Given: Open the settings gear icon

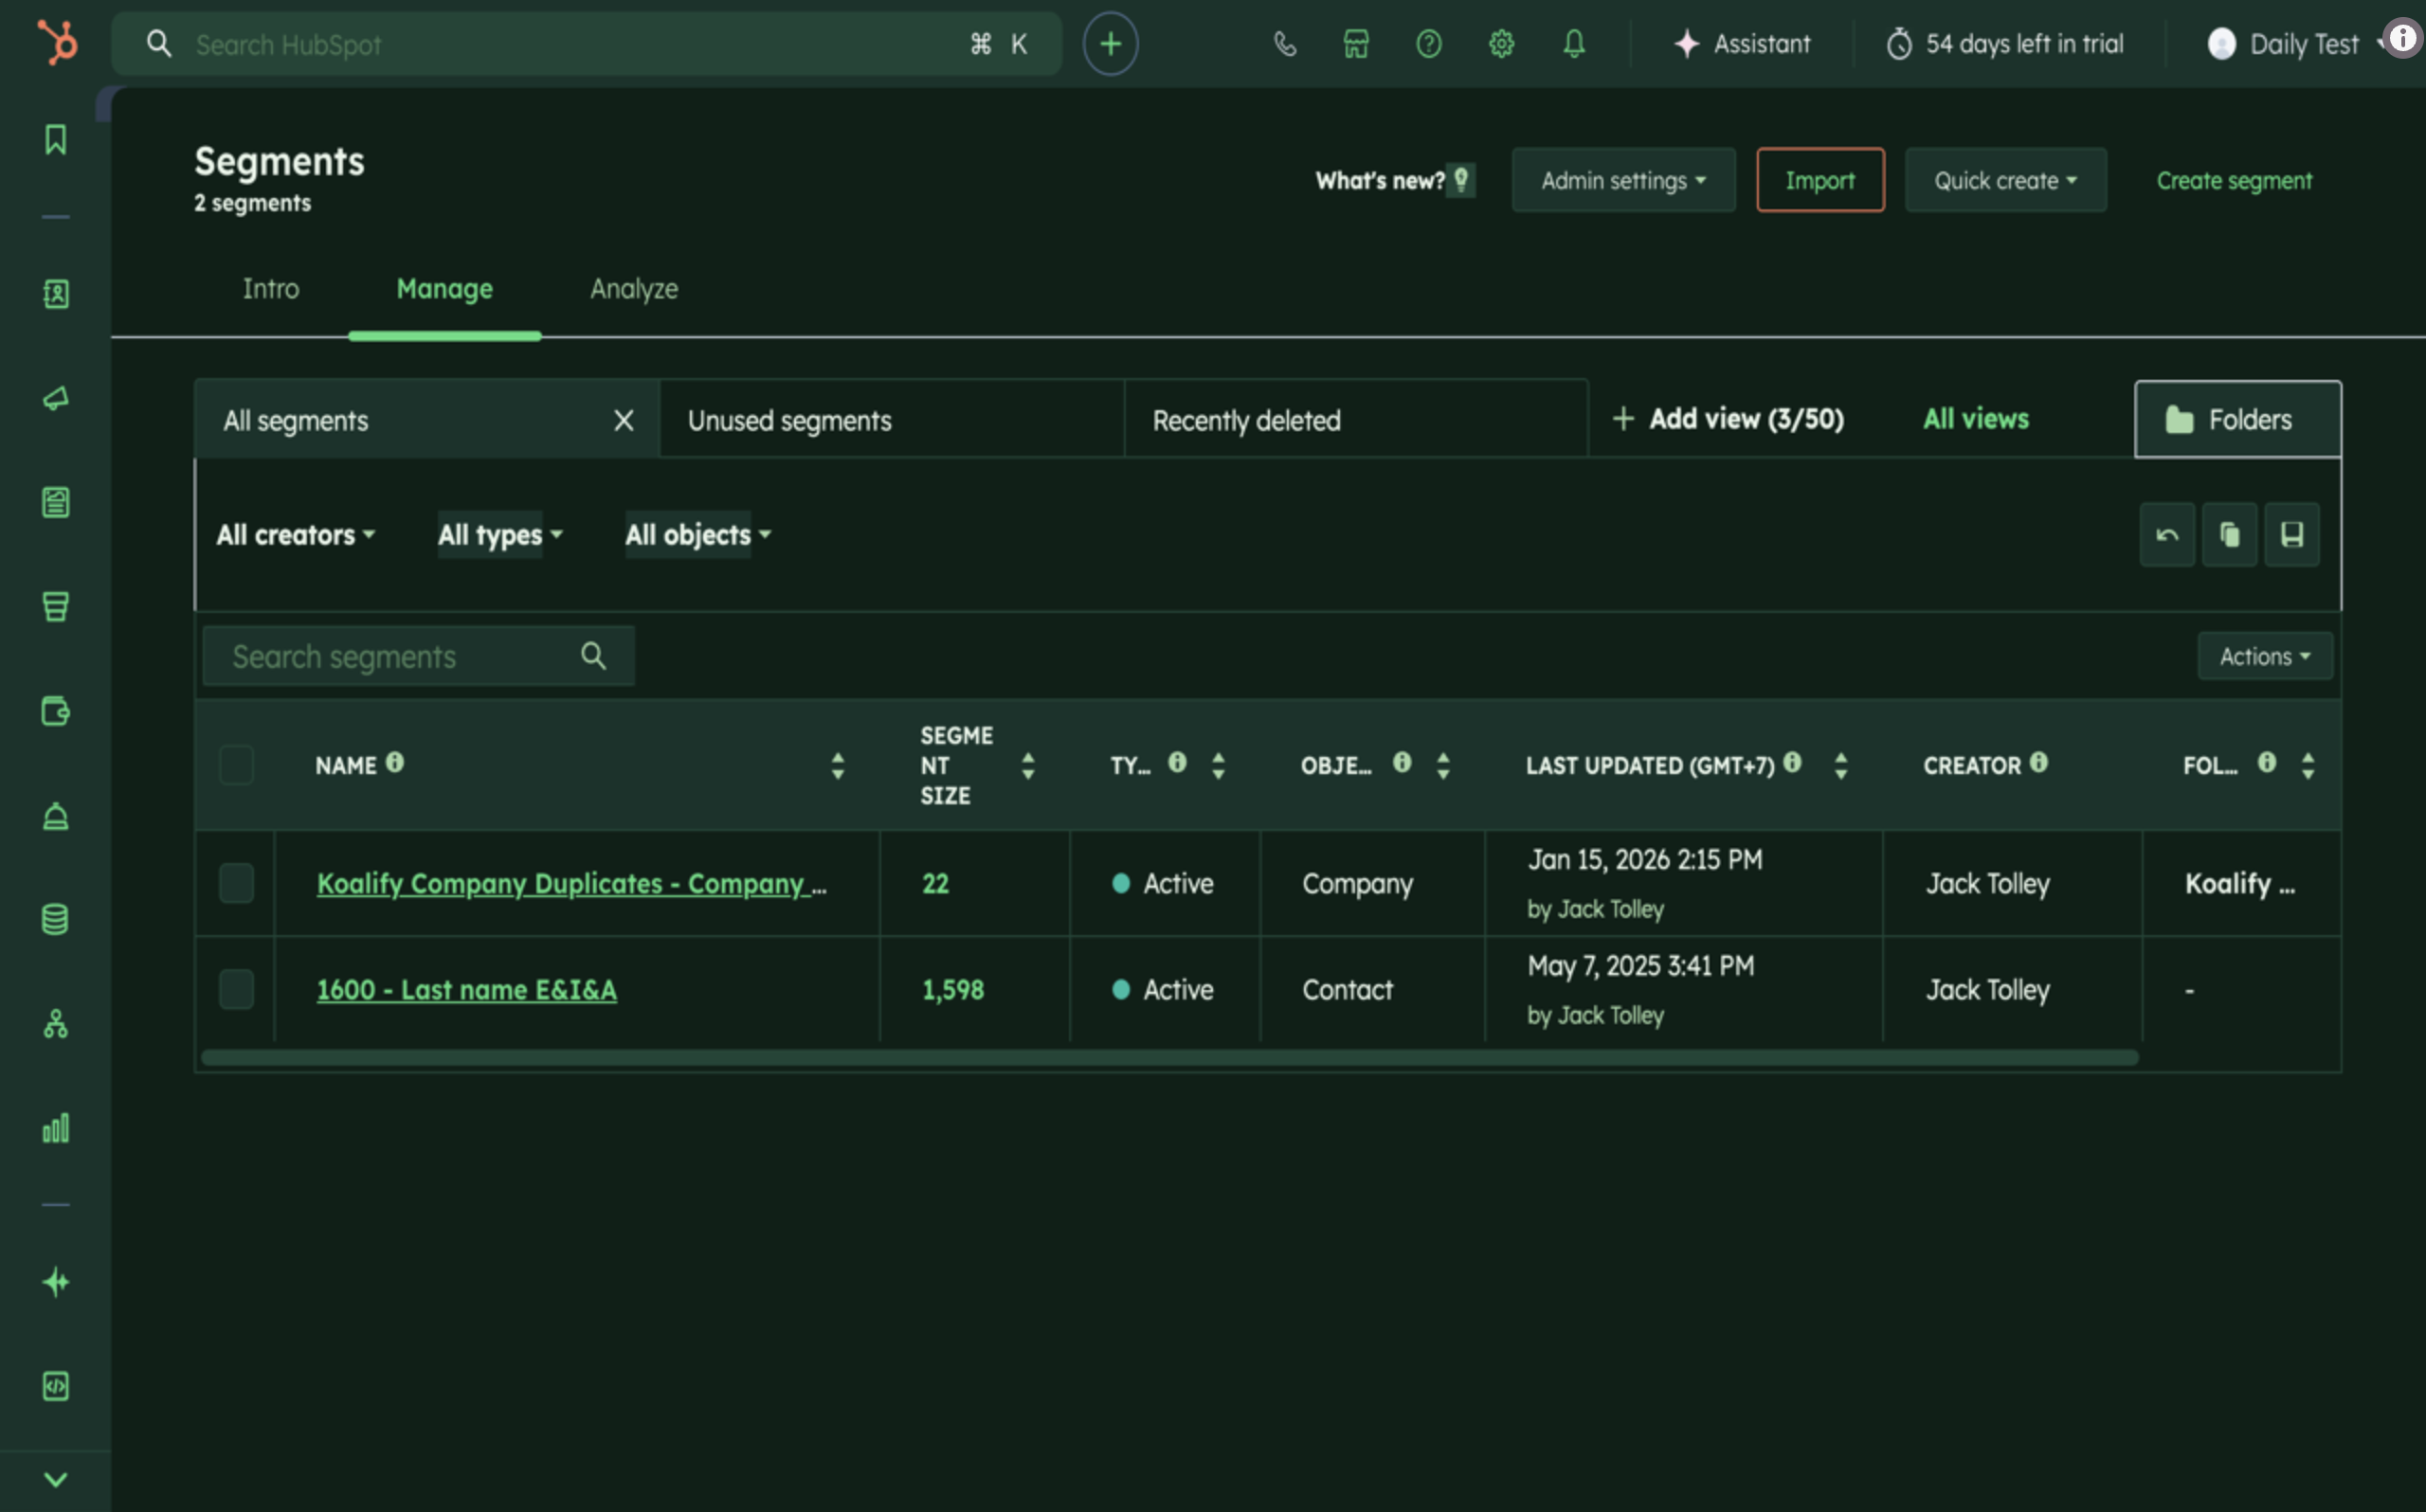Looking at the screenshot, I should tap(1501, 43).
